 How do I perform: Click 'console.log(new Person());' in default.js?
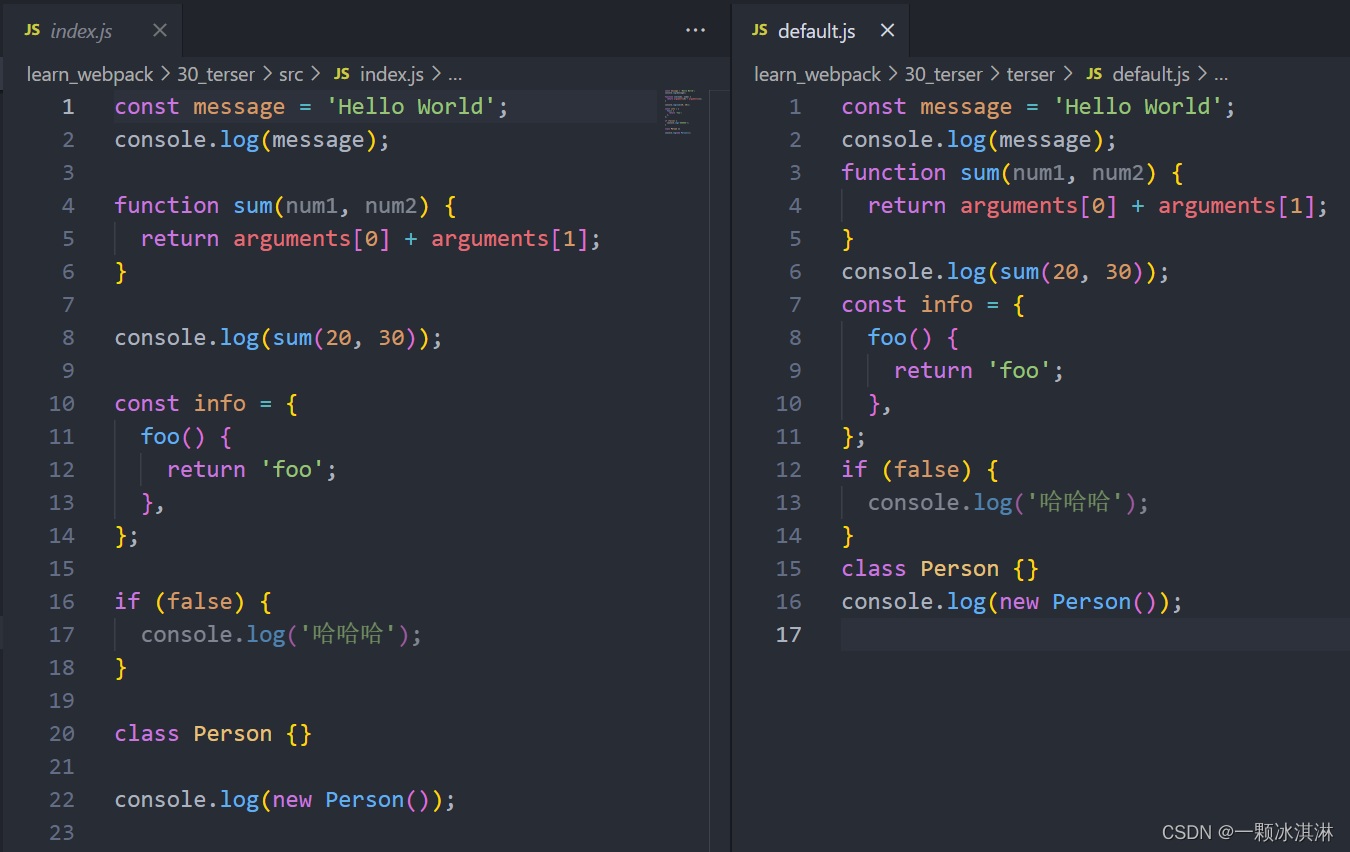point(1012,601)
